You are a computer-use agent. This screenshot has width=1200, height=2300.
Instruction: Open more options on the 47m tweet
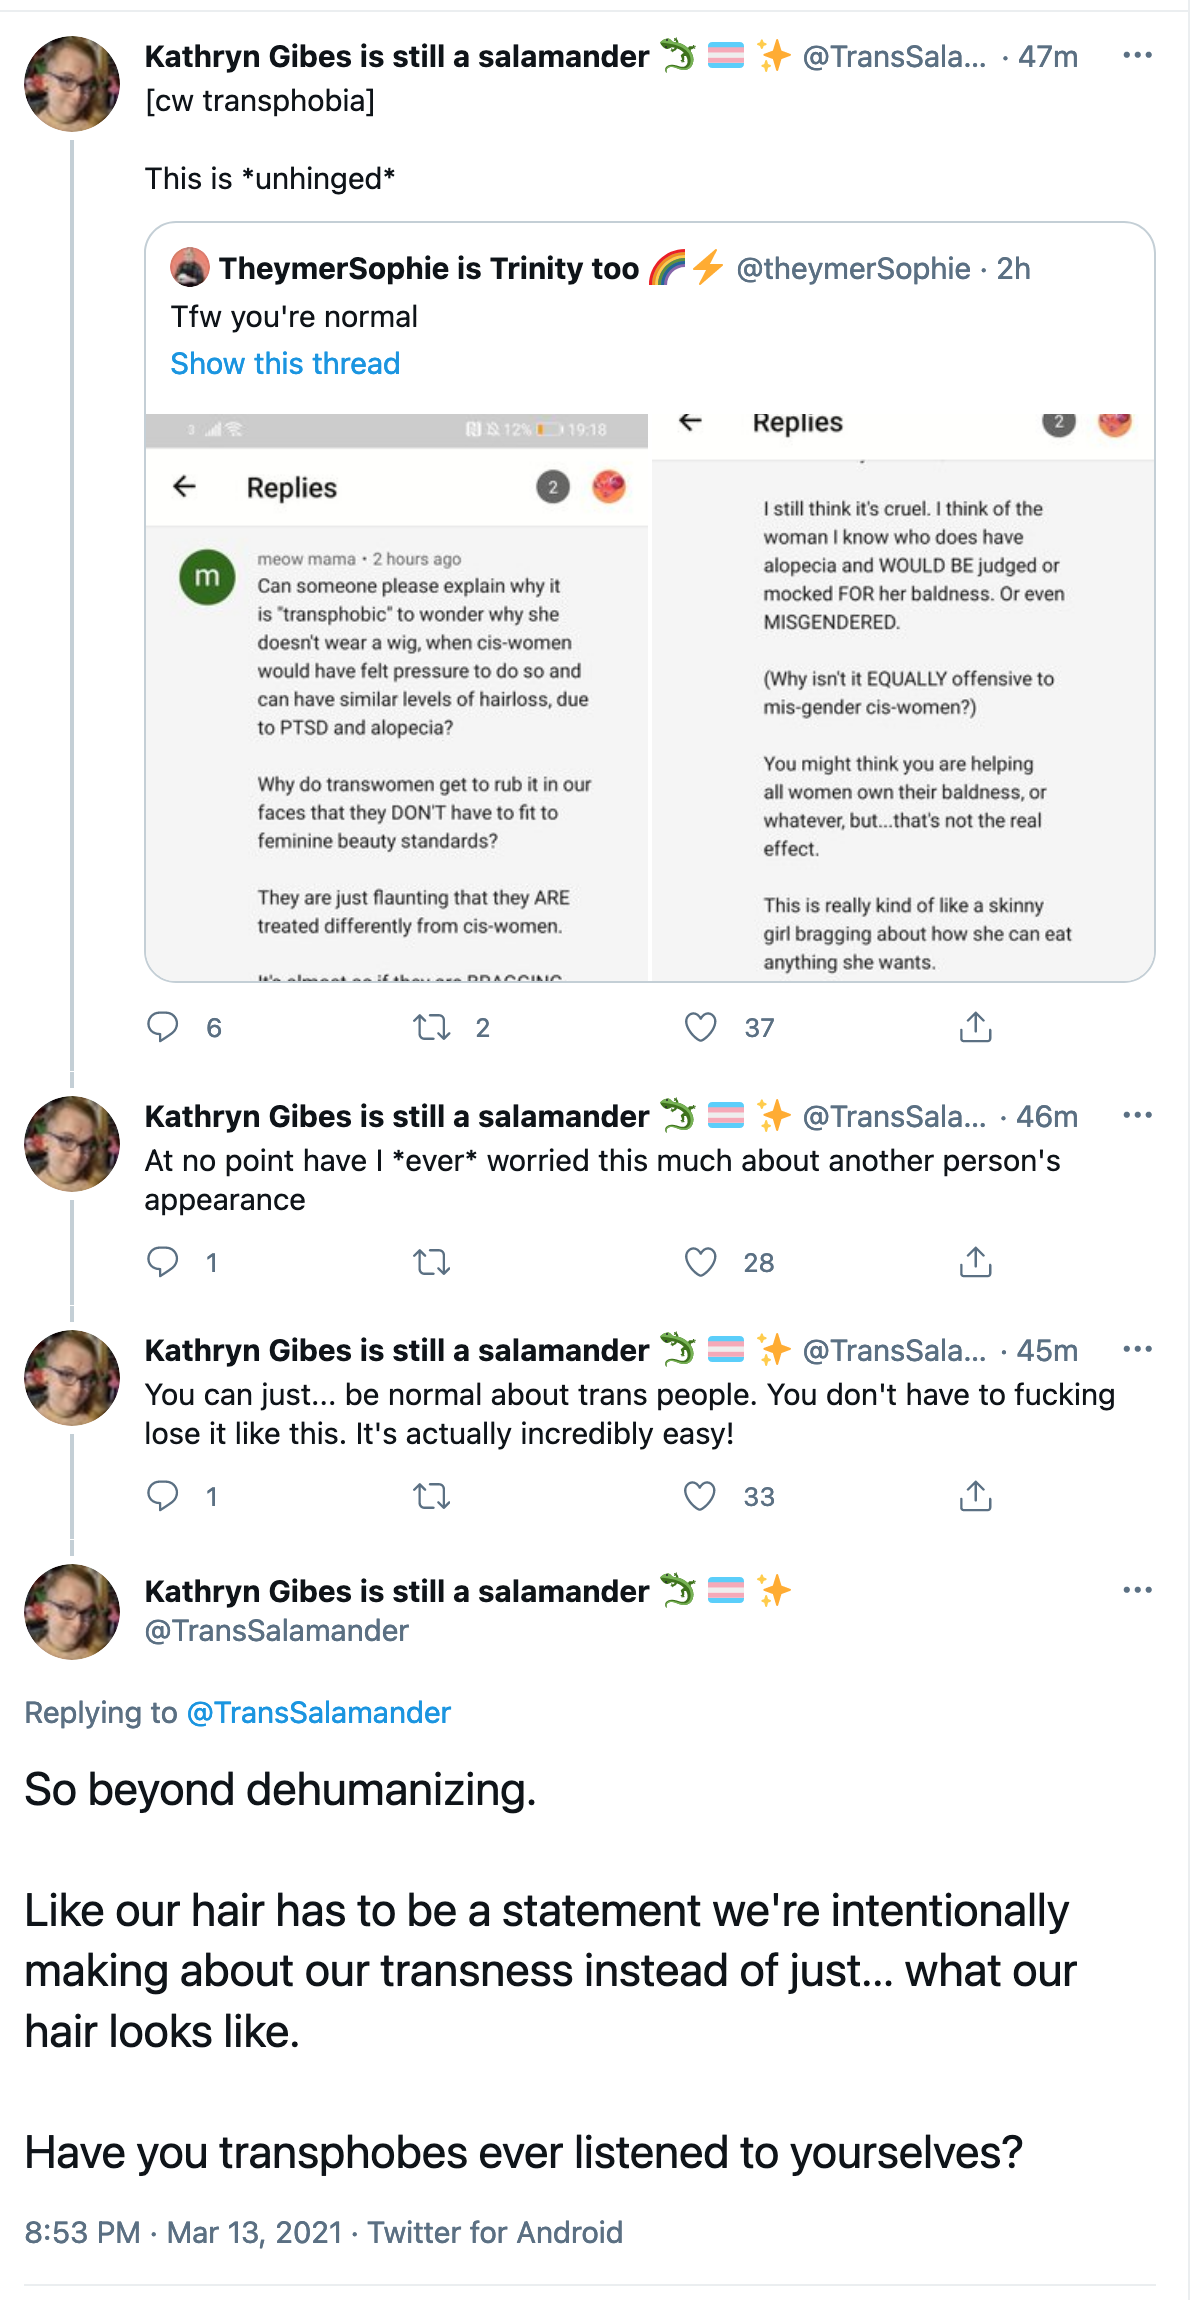pyautogui.click(x=1137, y=56)
